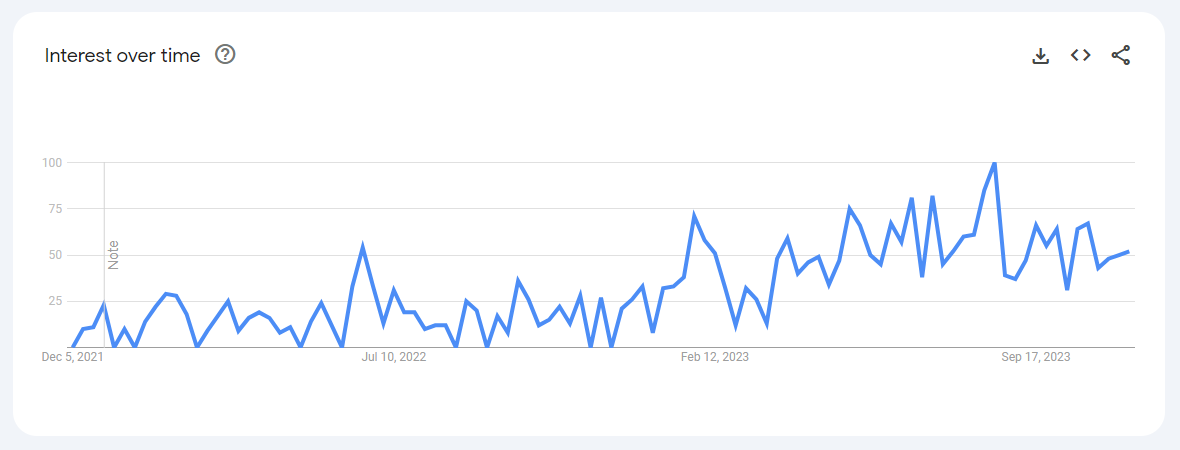Click the 25 value on y-axis
The width and height of the screenshot is (1180, 450).
54,301
